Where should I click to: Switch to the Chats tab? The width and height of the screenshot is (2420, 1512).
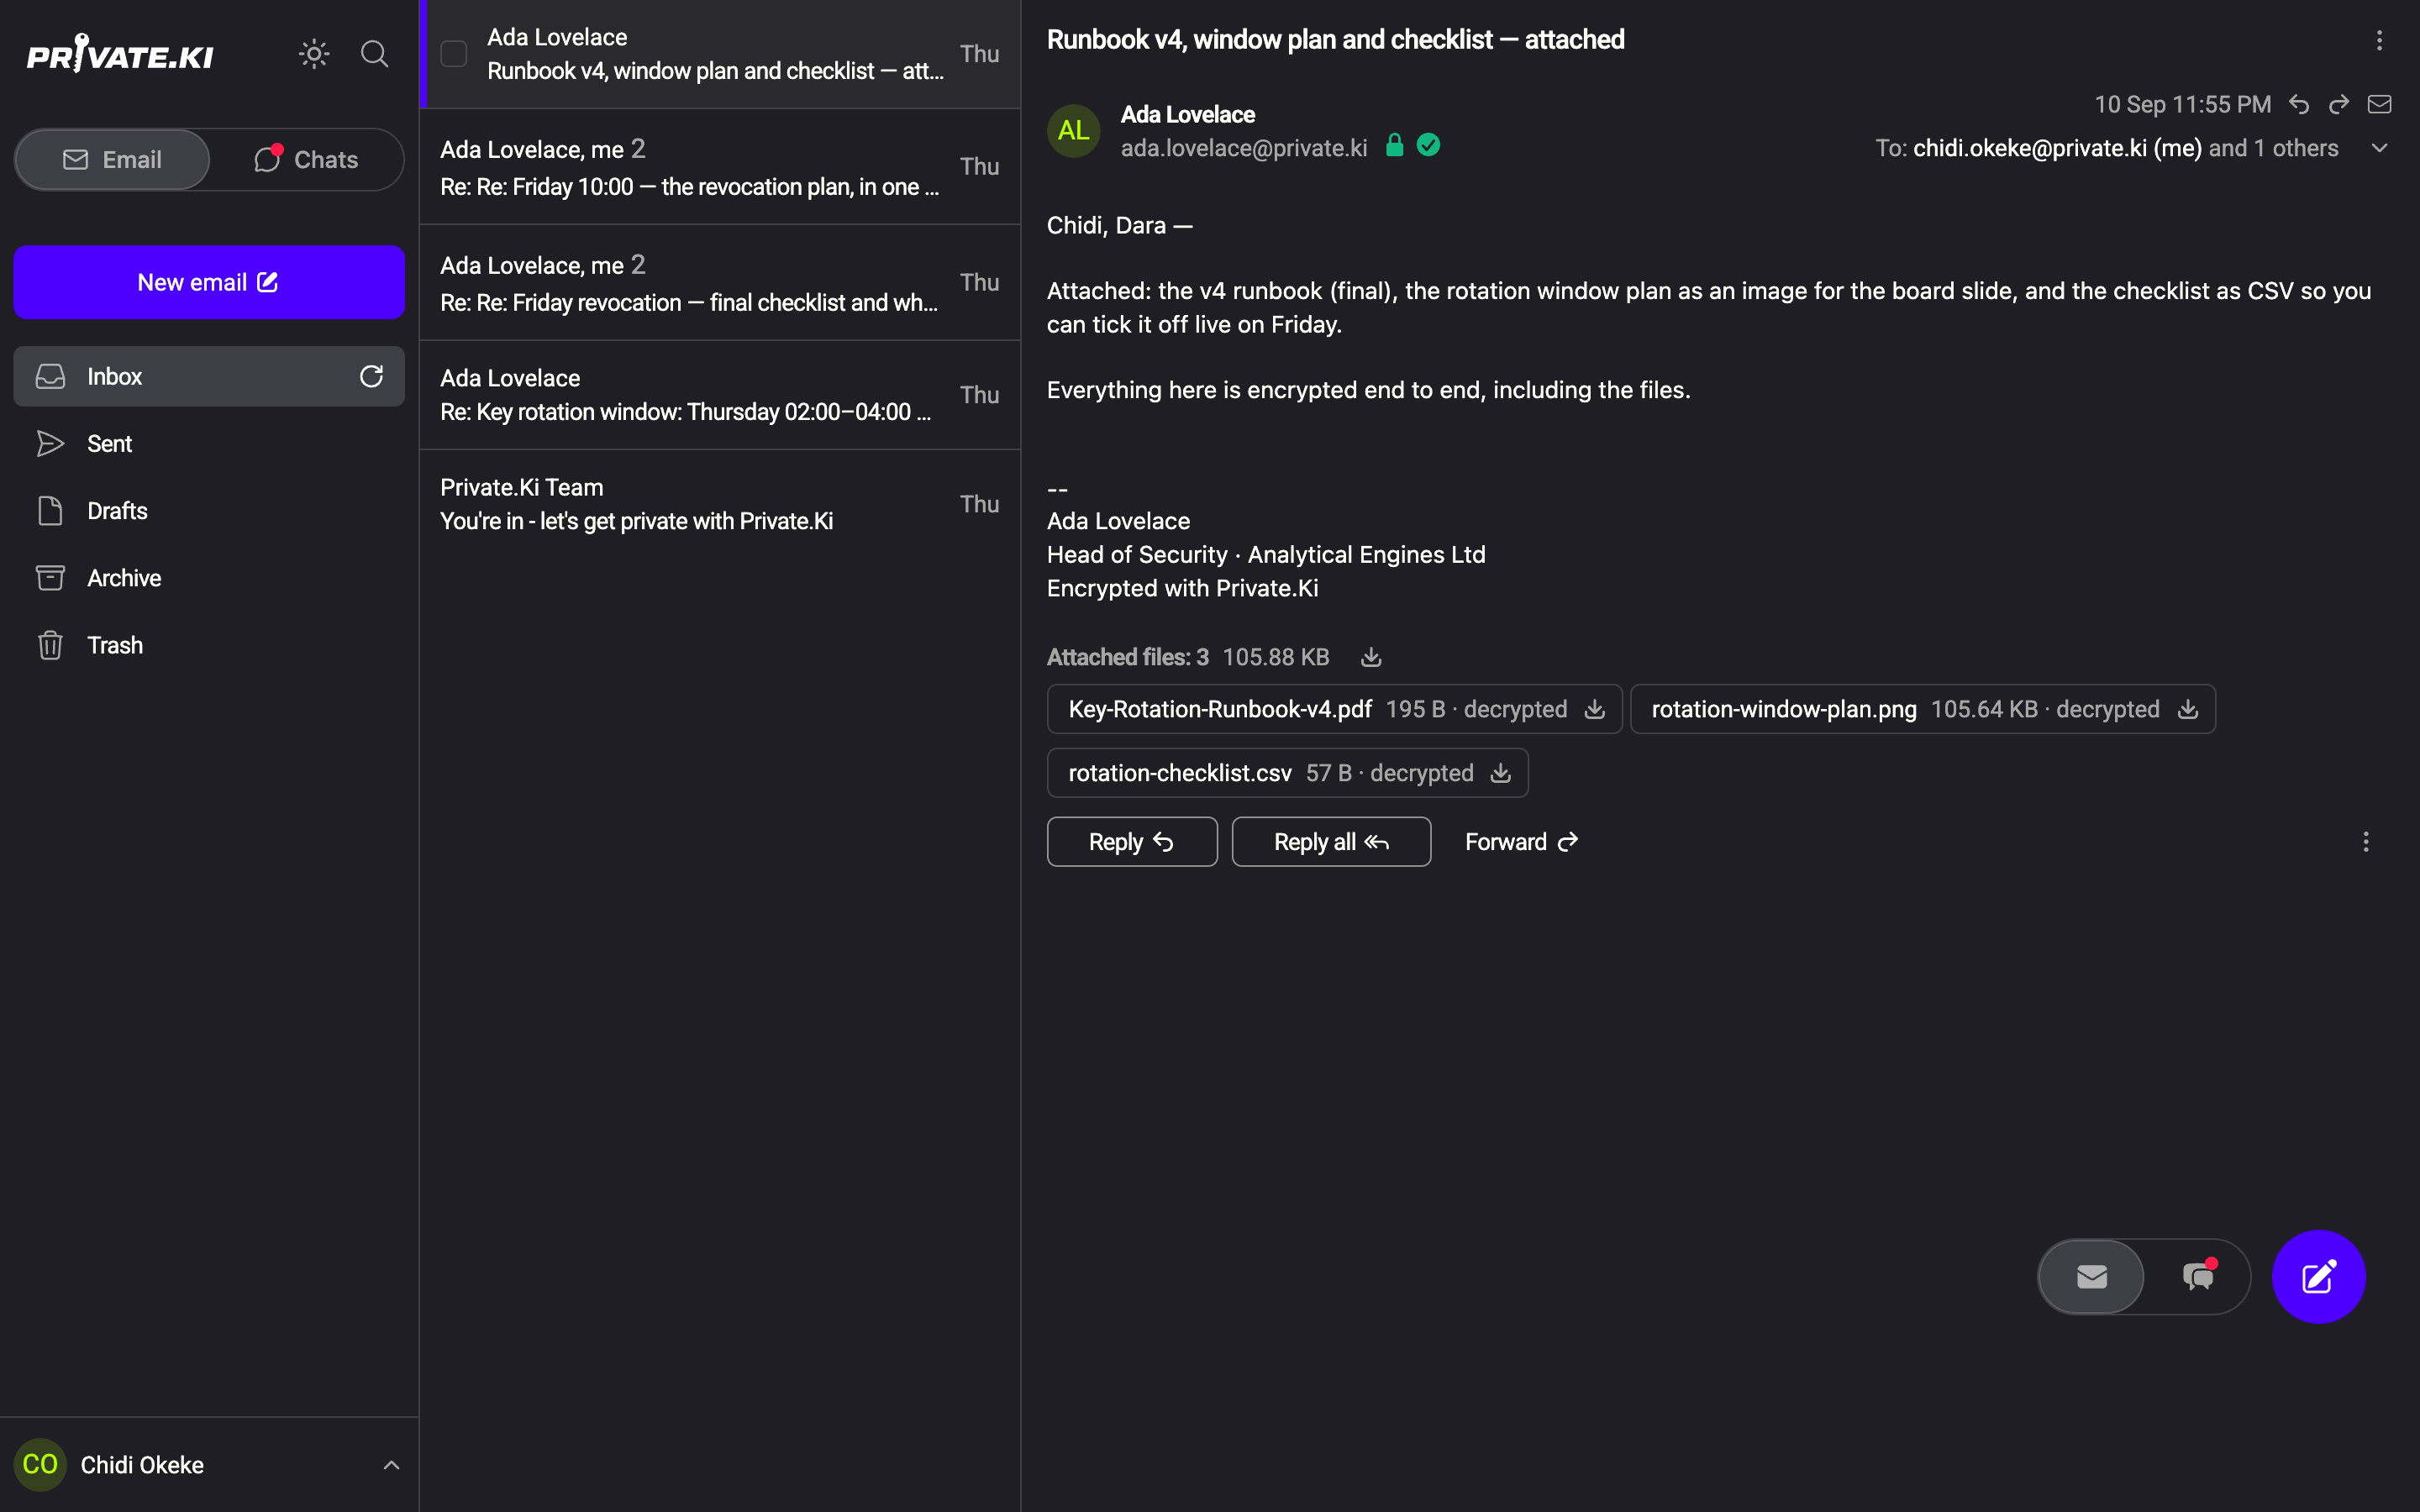click(306, 159)
